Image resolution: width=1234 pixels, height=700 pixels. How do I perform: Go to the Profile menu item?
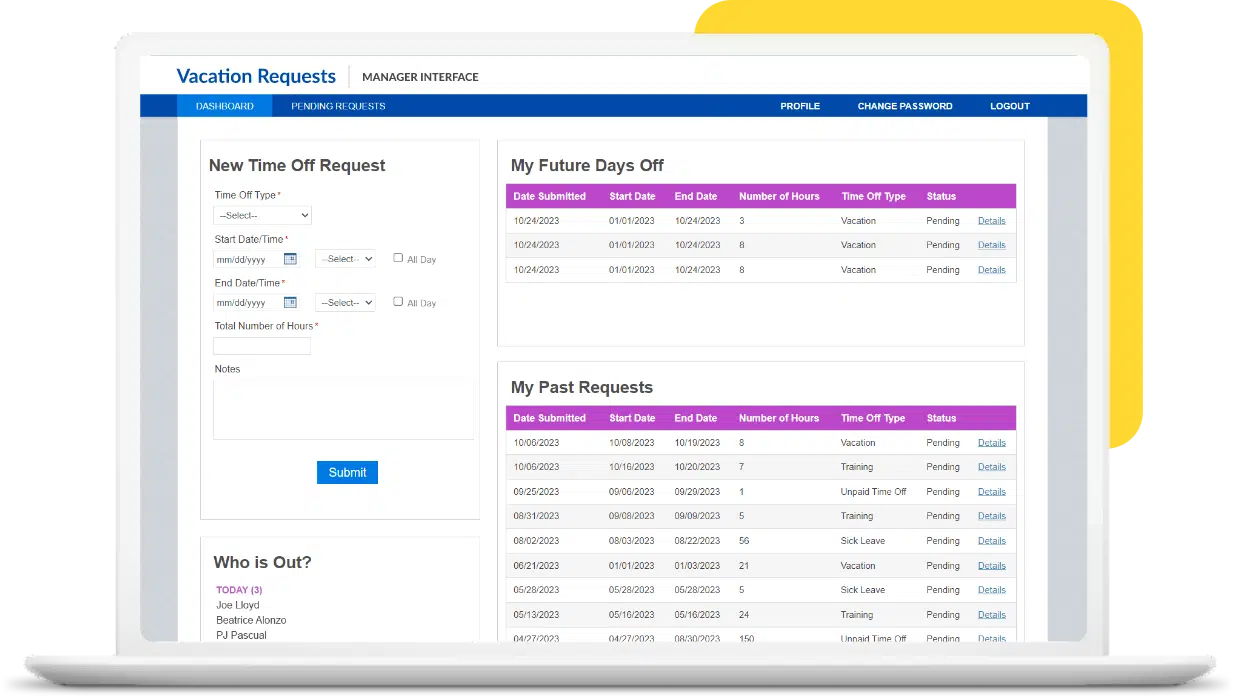800,106
